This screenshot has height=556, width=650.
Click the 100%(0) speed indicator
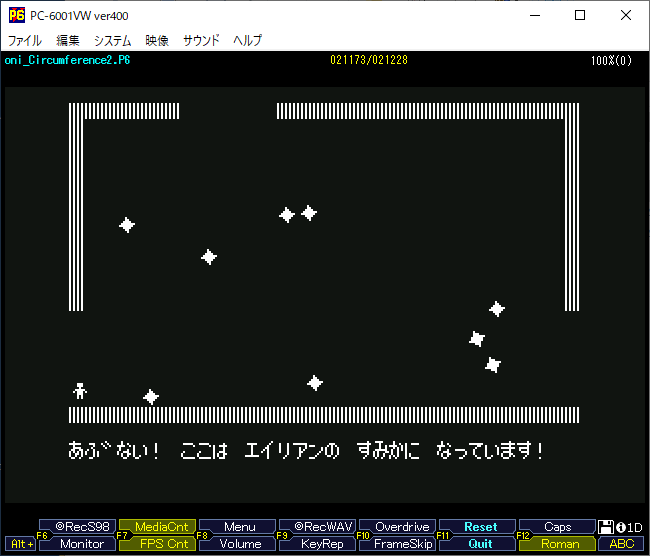tap(611, 61)
